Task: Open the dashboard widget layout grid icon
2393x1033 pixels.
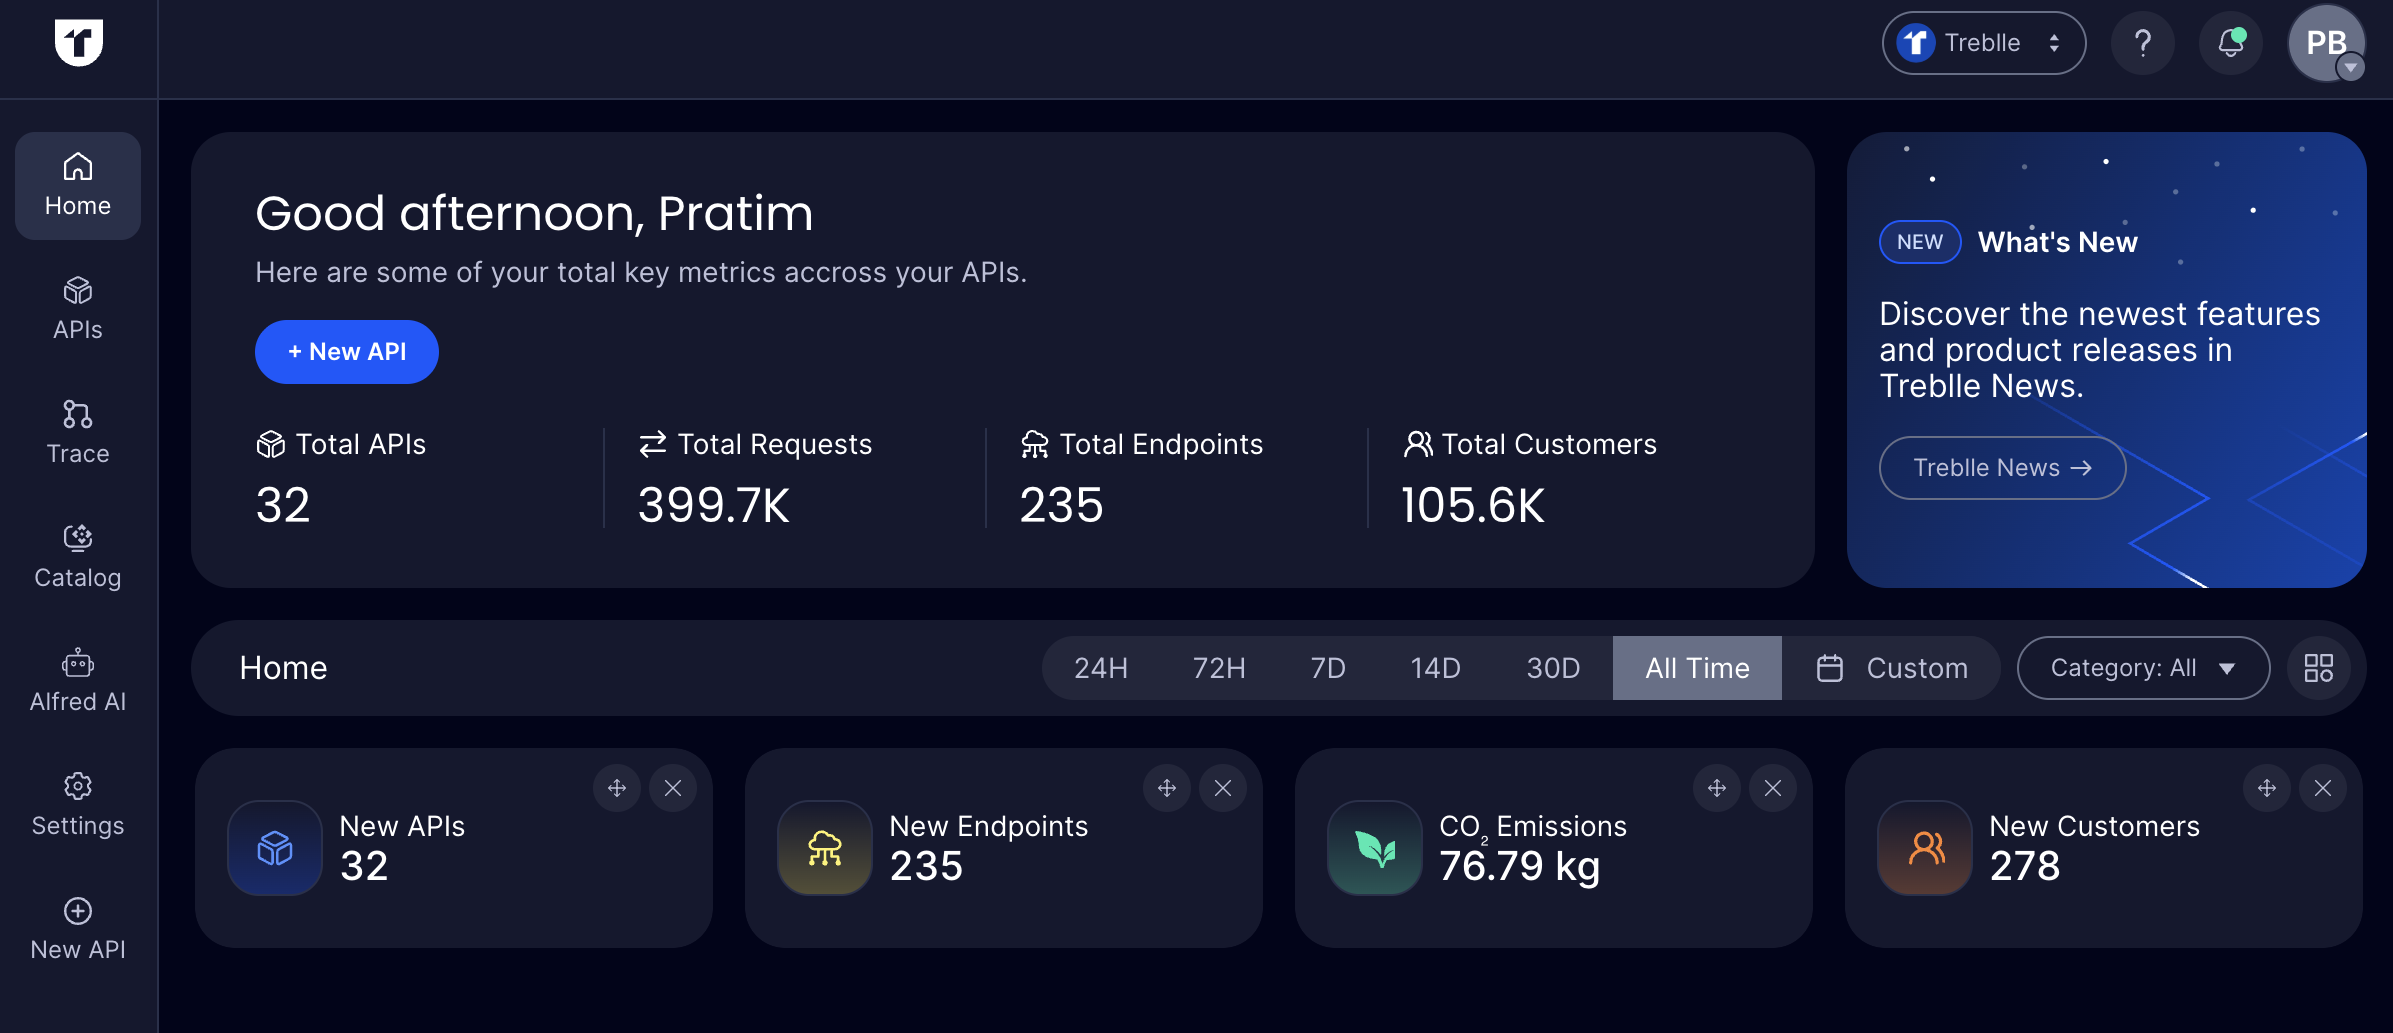Action: 2318,668
